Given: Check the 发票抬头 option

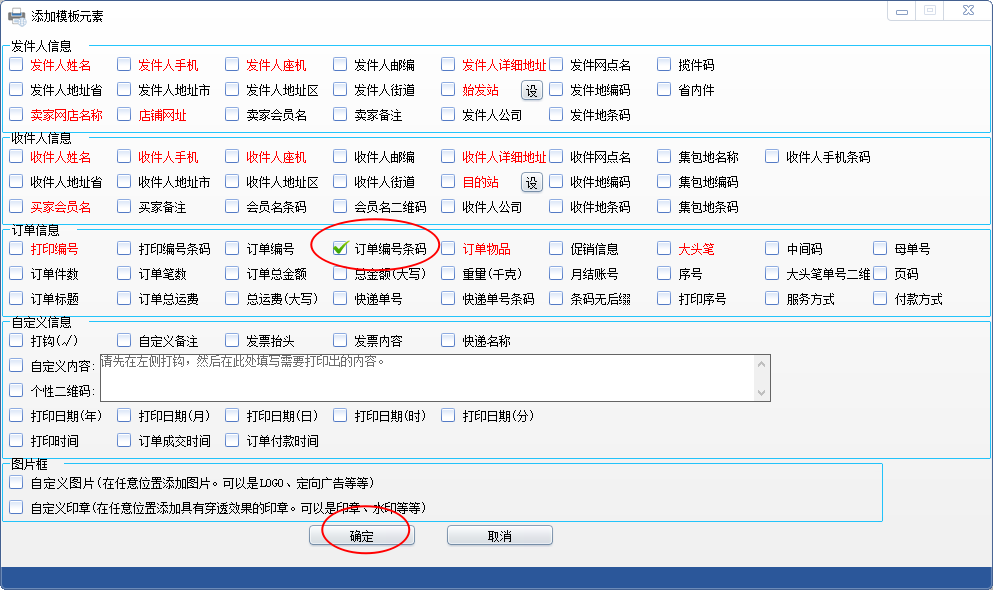Looking at the screenshot, I should pos(231,340).
